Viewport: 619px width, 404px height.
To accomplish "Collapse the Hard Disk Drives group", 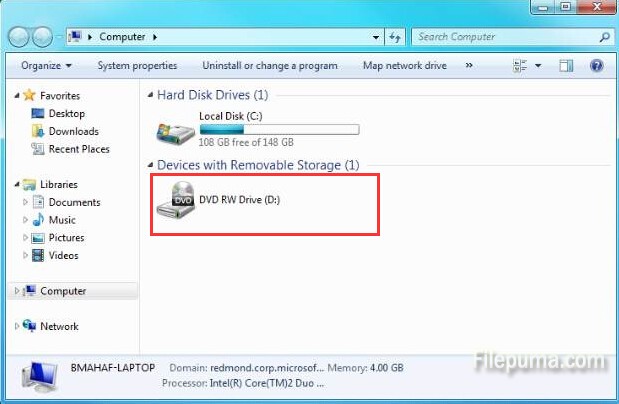I will pos(150,95).
